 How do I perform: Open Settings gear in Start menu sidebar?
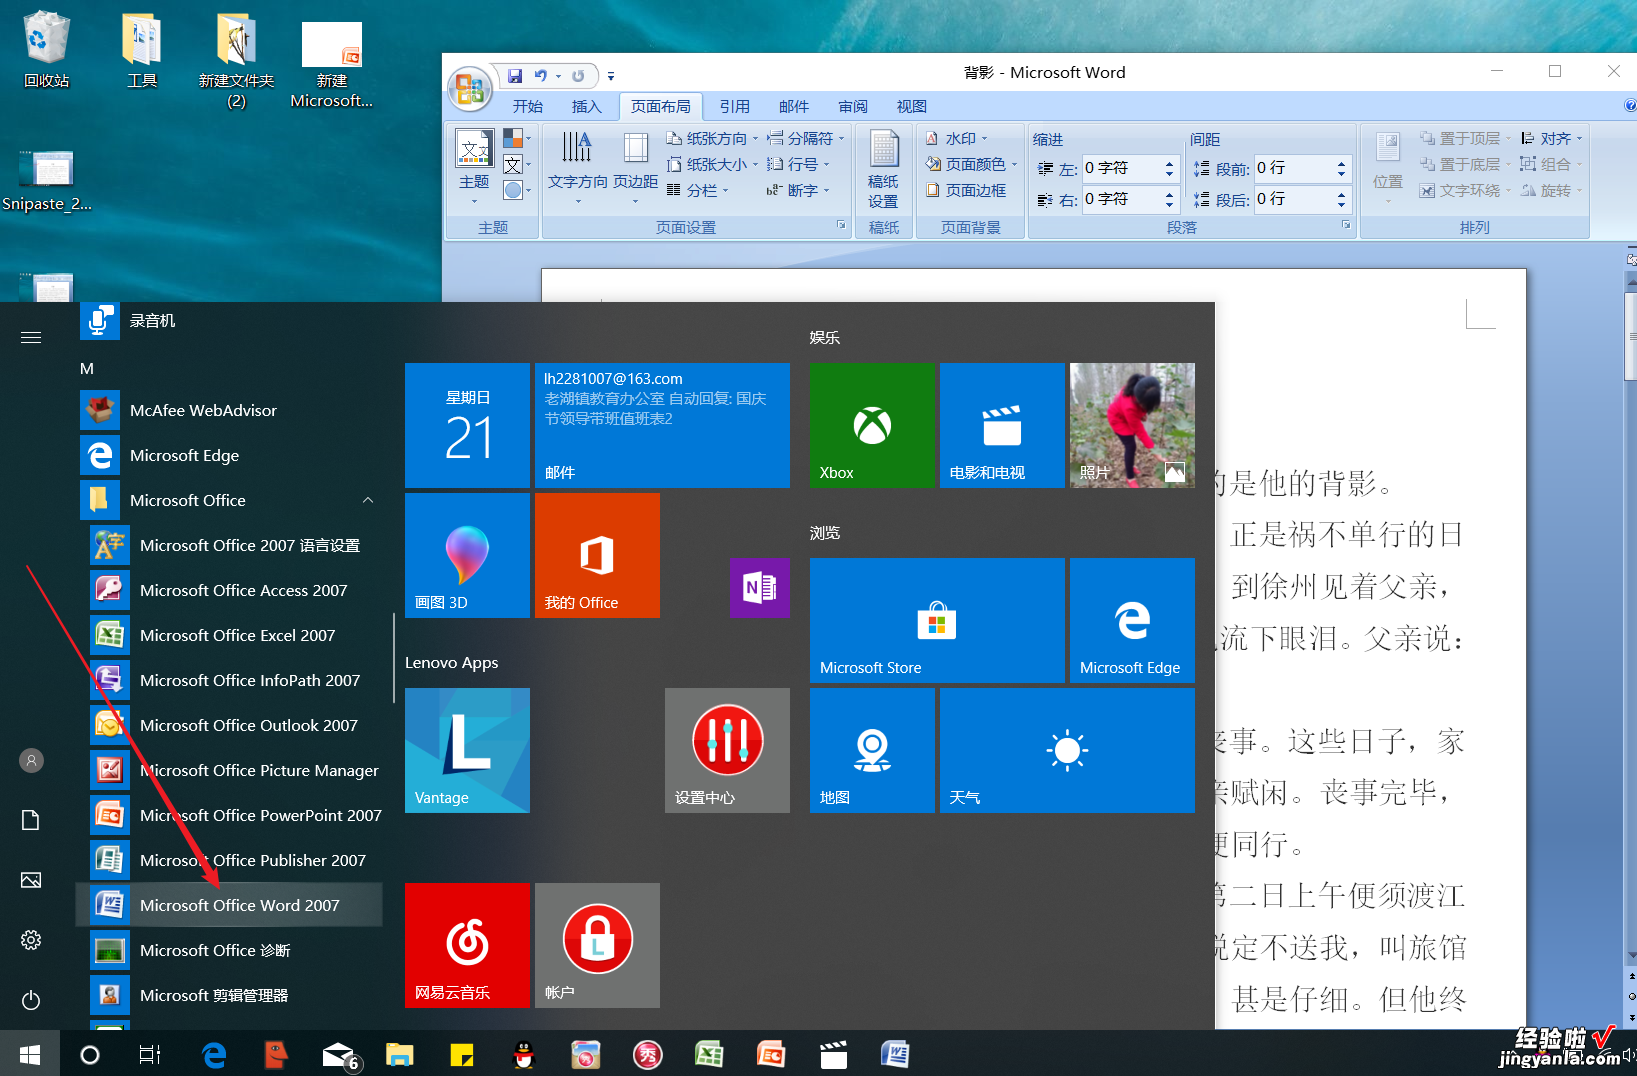(x=31, y=940)
